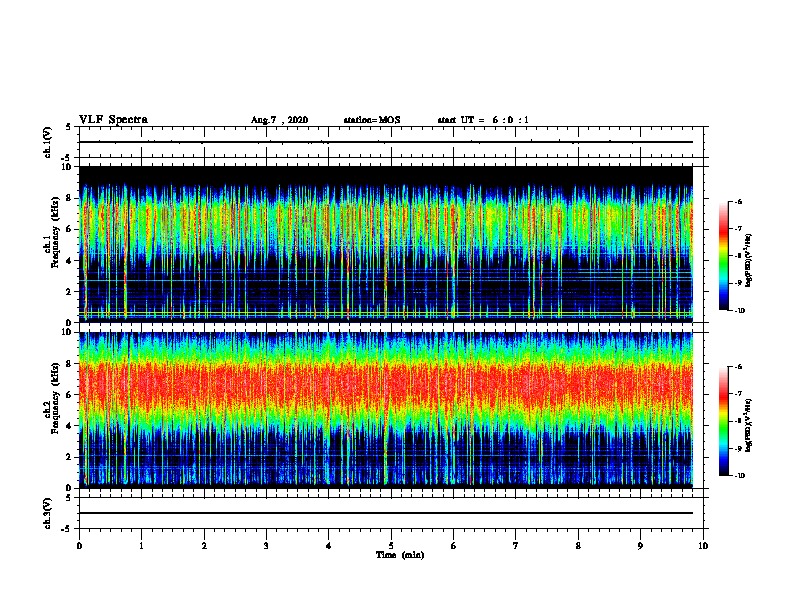Viewport: 792px width, 612px height.
Task: Click the log(PSD) label beside ch.2 colorbar
Action: click(x=748, y=425)
